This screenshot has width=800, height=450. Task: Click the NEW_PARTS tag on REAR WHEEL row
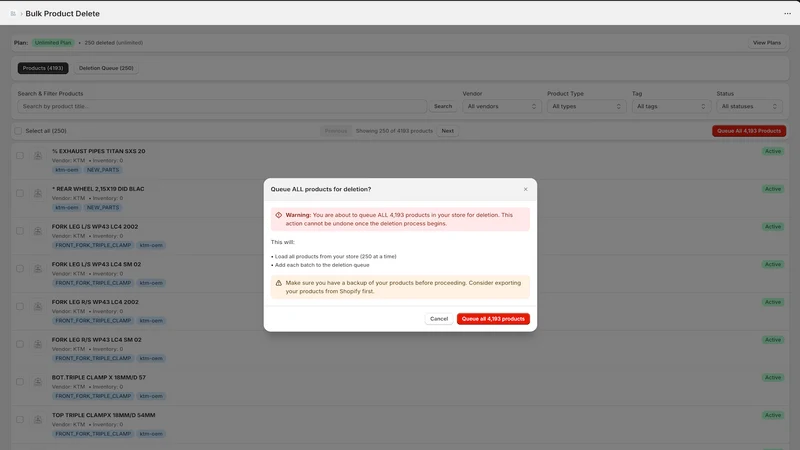click(x=103, y=208)
